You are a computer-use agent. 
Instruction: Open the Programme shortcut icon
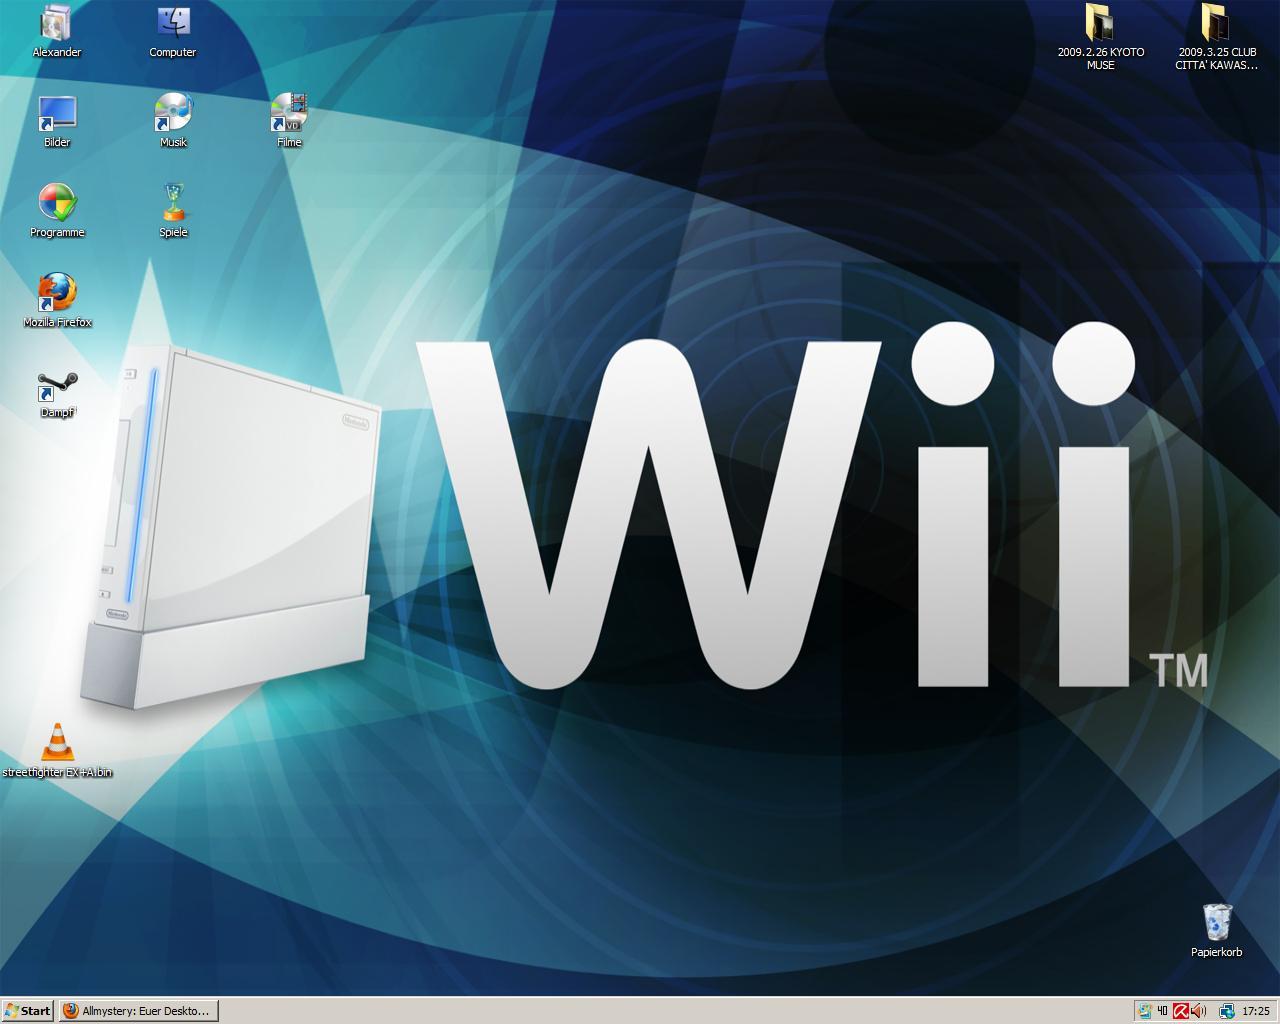point(57,211)
